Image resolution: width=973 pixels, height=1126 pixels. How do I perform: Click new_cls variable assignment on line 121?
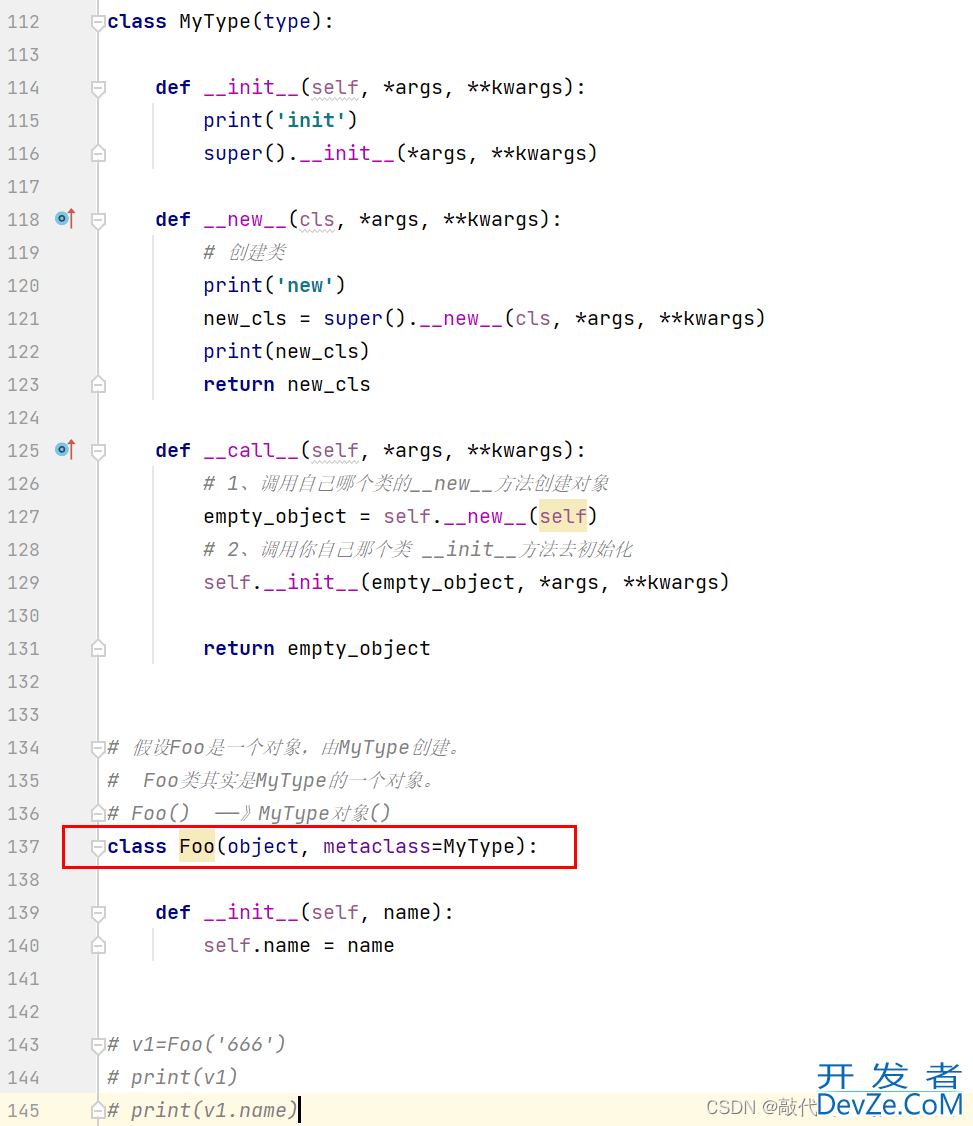pos(245,319)
